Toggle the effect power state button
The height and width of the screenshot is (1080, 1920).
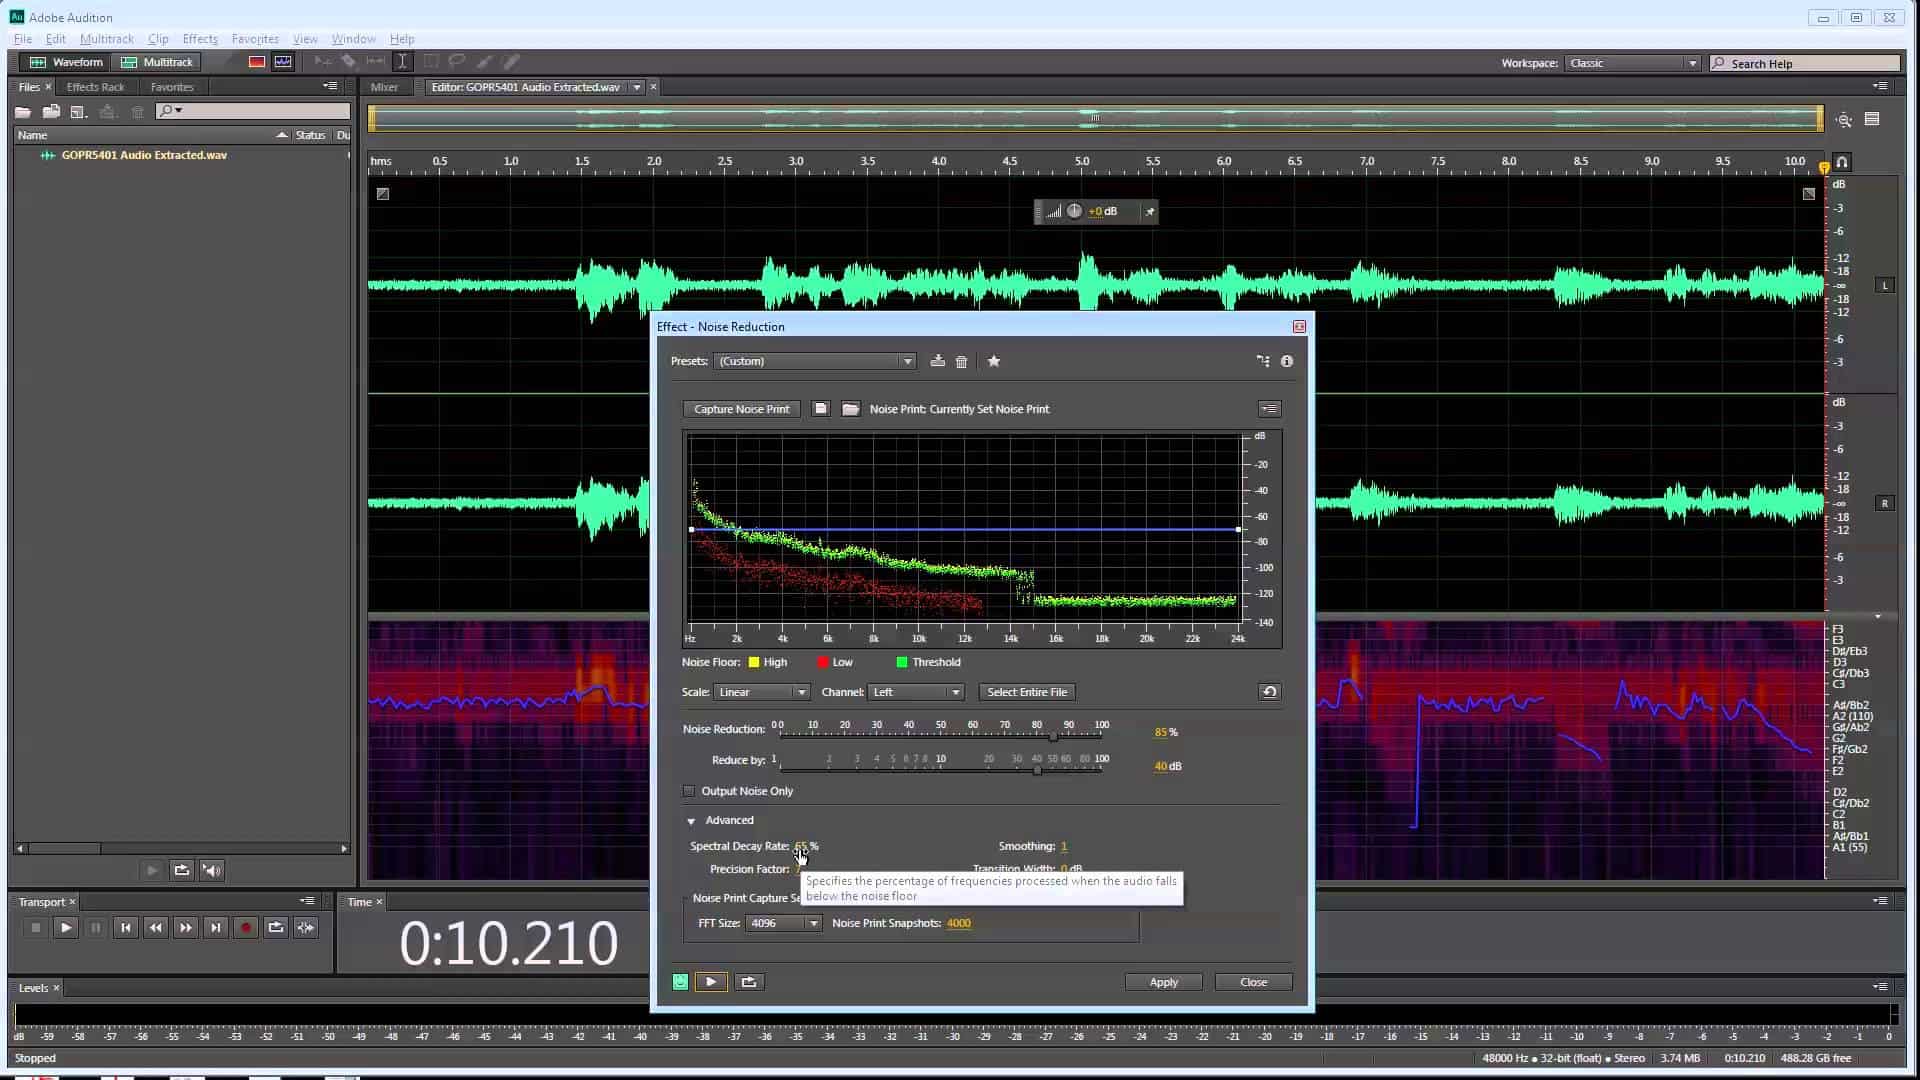pos(680,982)
